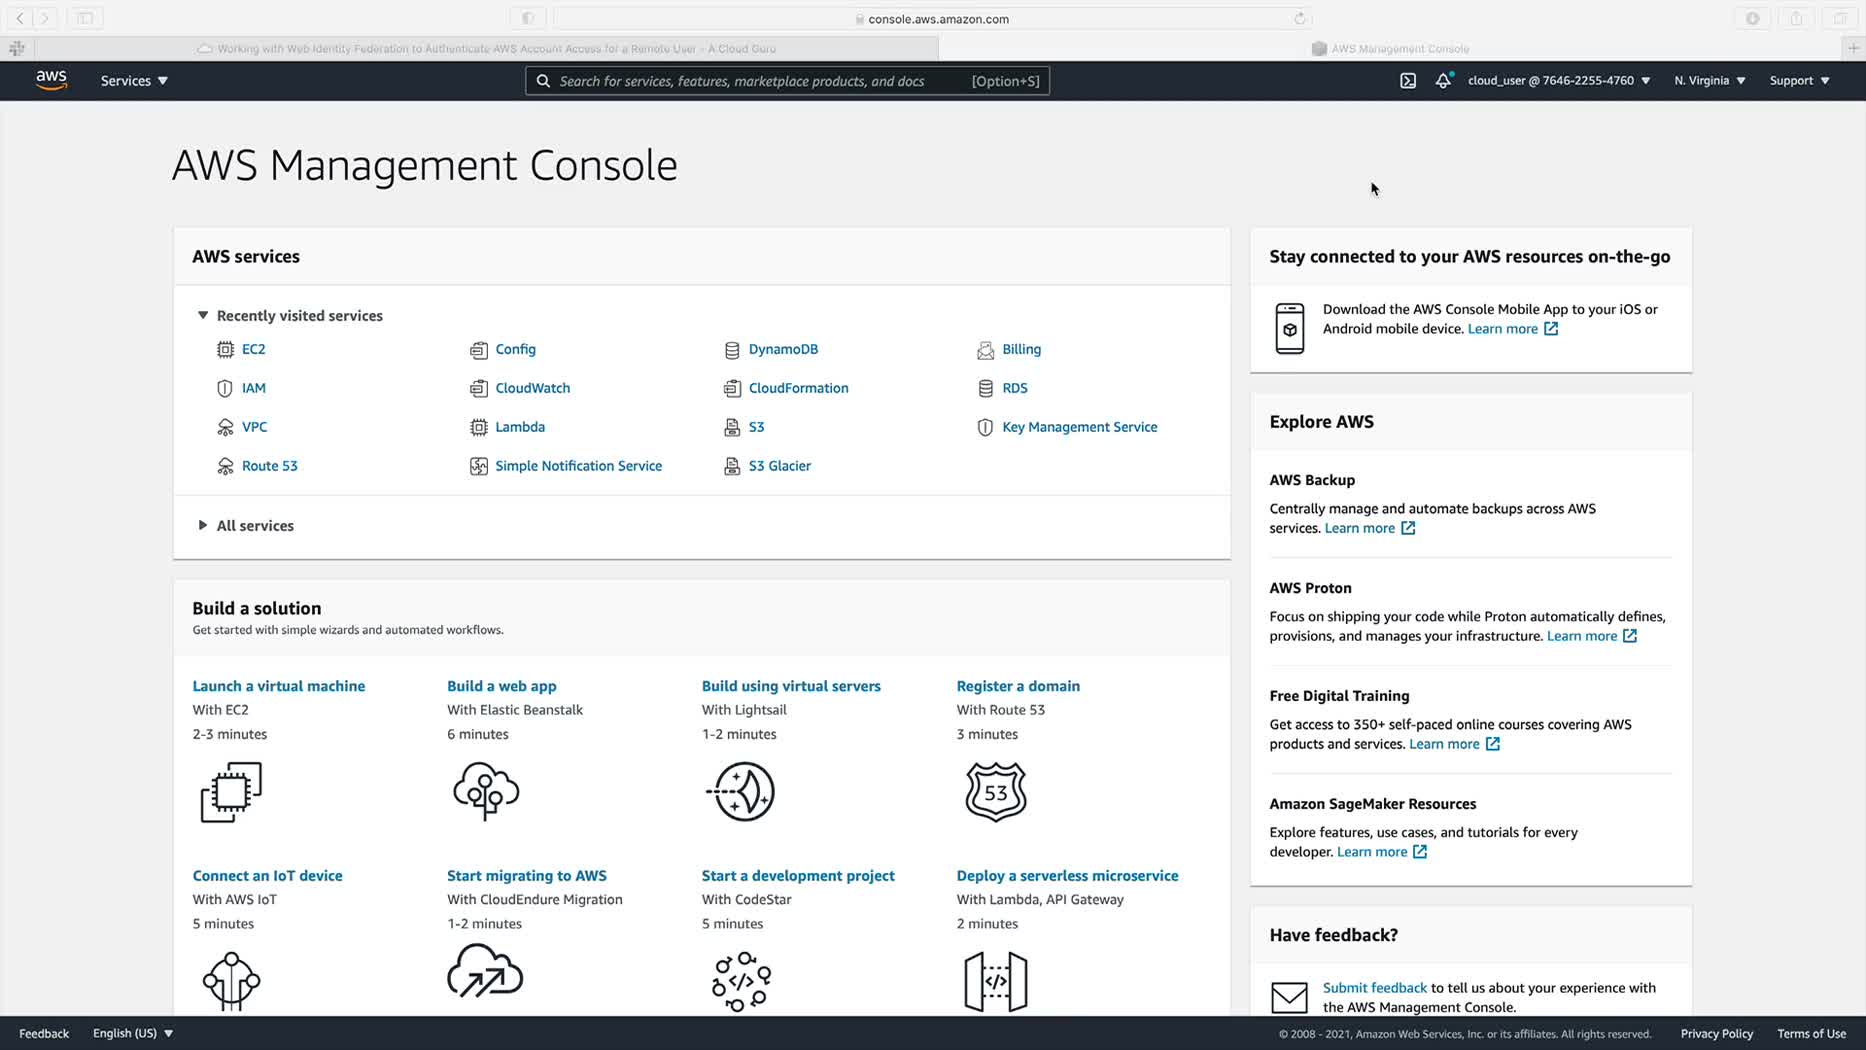Click the DynamoDB database icon
Viewport: 1866px width, 1050px height.
(732, 349)
